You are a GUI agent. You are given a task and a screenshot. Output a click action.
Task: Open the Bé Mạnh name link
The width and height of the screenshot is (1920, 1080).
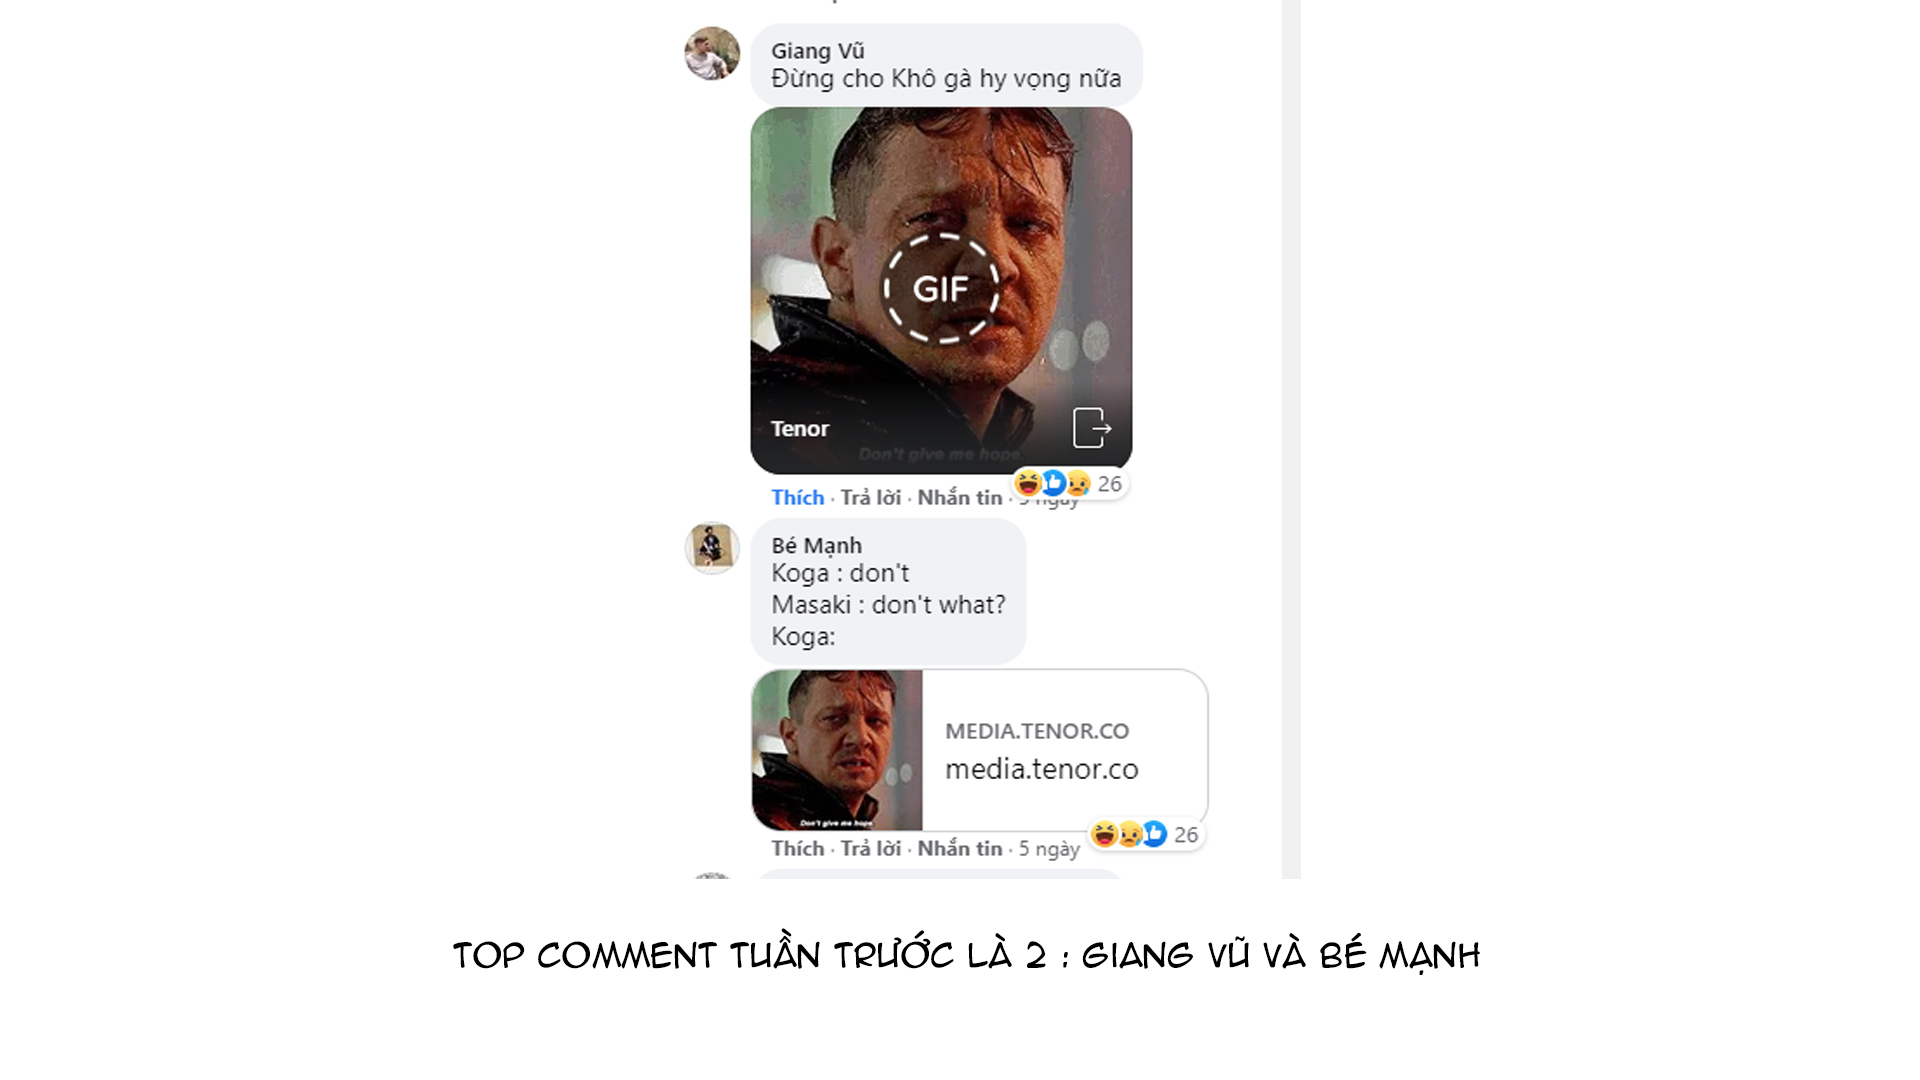816,546
